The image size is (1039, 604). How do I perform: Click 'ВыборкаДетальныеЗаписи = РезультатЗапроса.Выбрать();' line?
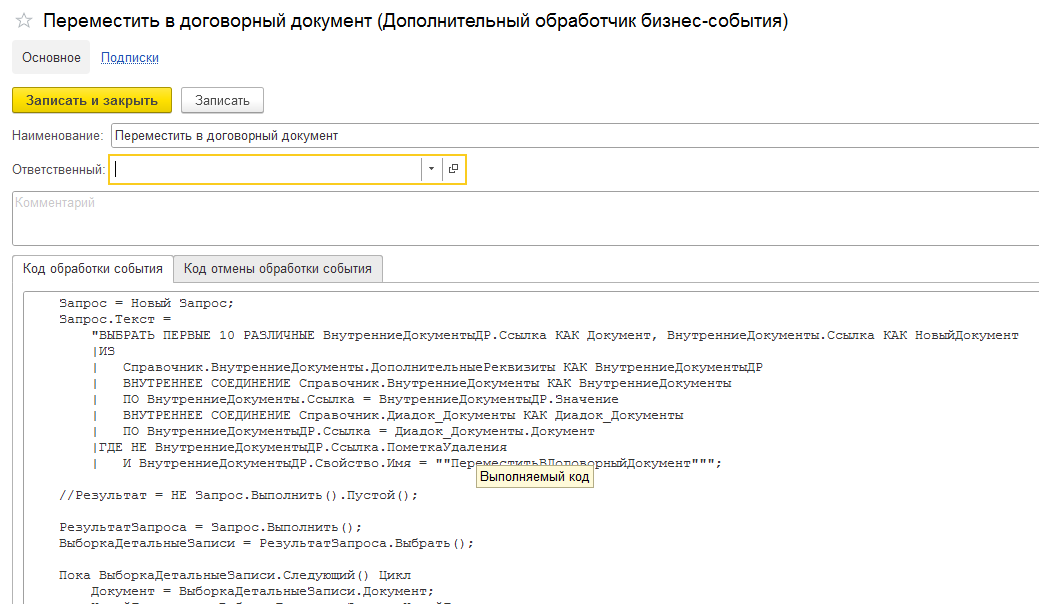click(266, 543)
